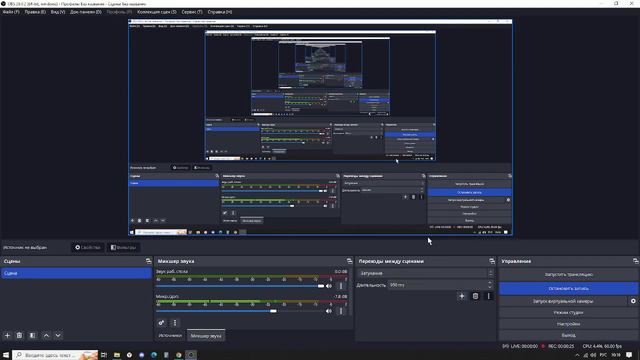This screenshot has height=360, width=640.
Task: Open Док-панели menu
Action: pos(86,12)
